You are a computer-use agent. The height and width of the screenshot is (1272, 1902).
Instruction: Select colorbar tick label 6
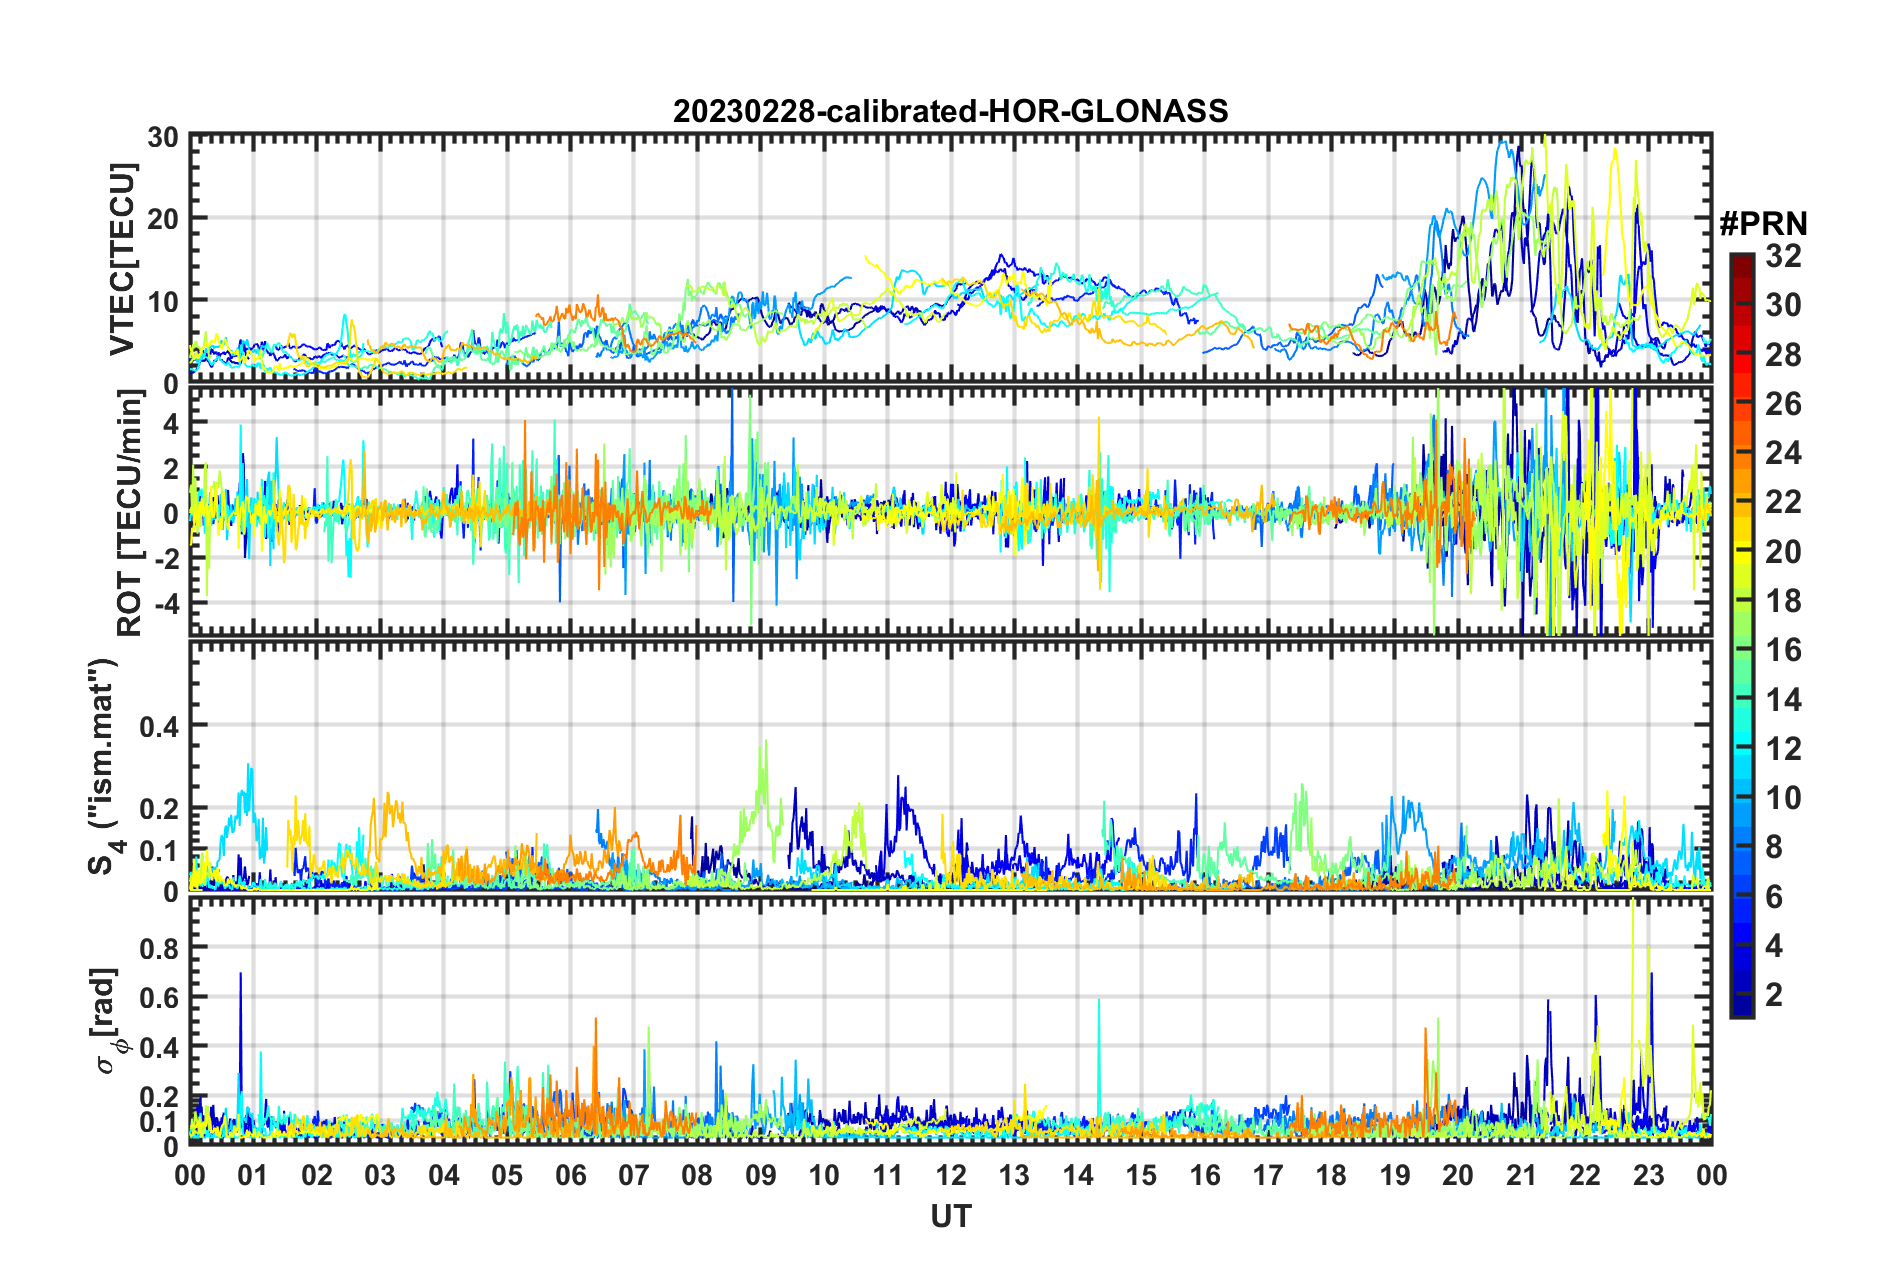point(1774,897)
